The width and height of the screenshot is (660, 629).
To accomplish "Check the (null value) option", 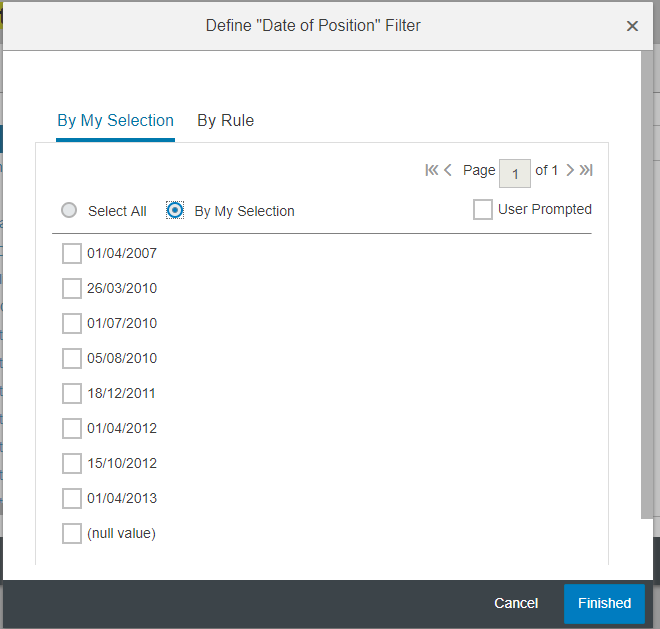I will [72, 533].
